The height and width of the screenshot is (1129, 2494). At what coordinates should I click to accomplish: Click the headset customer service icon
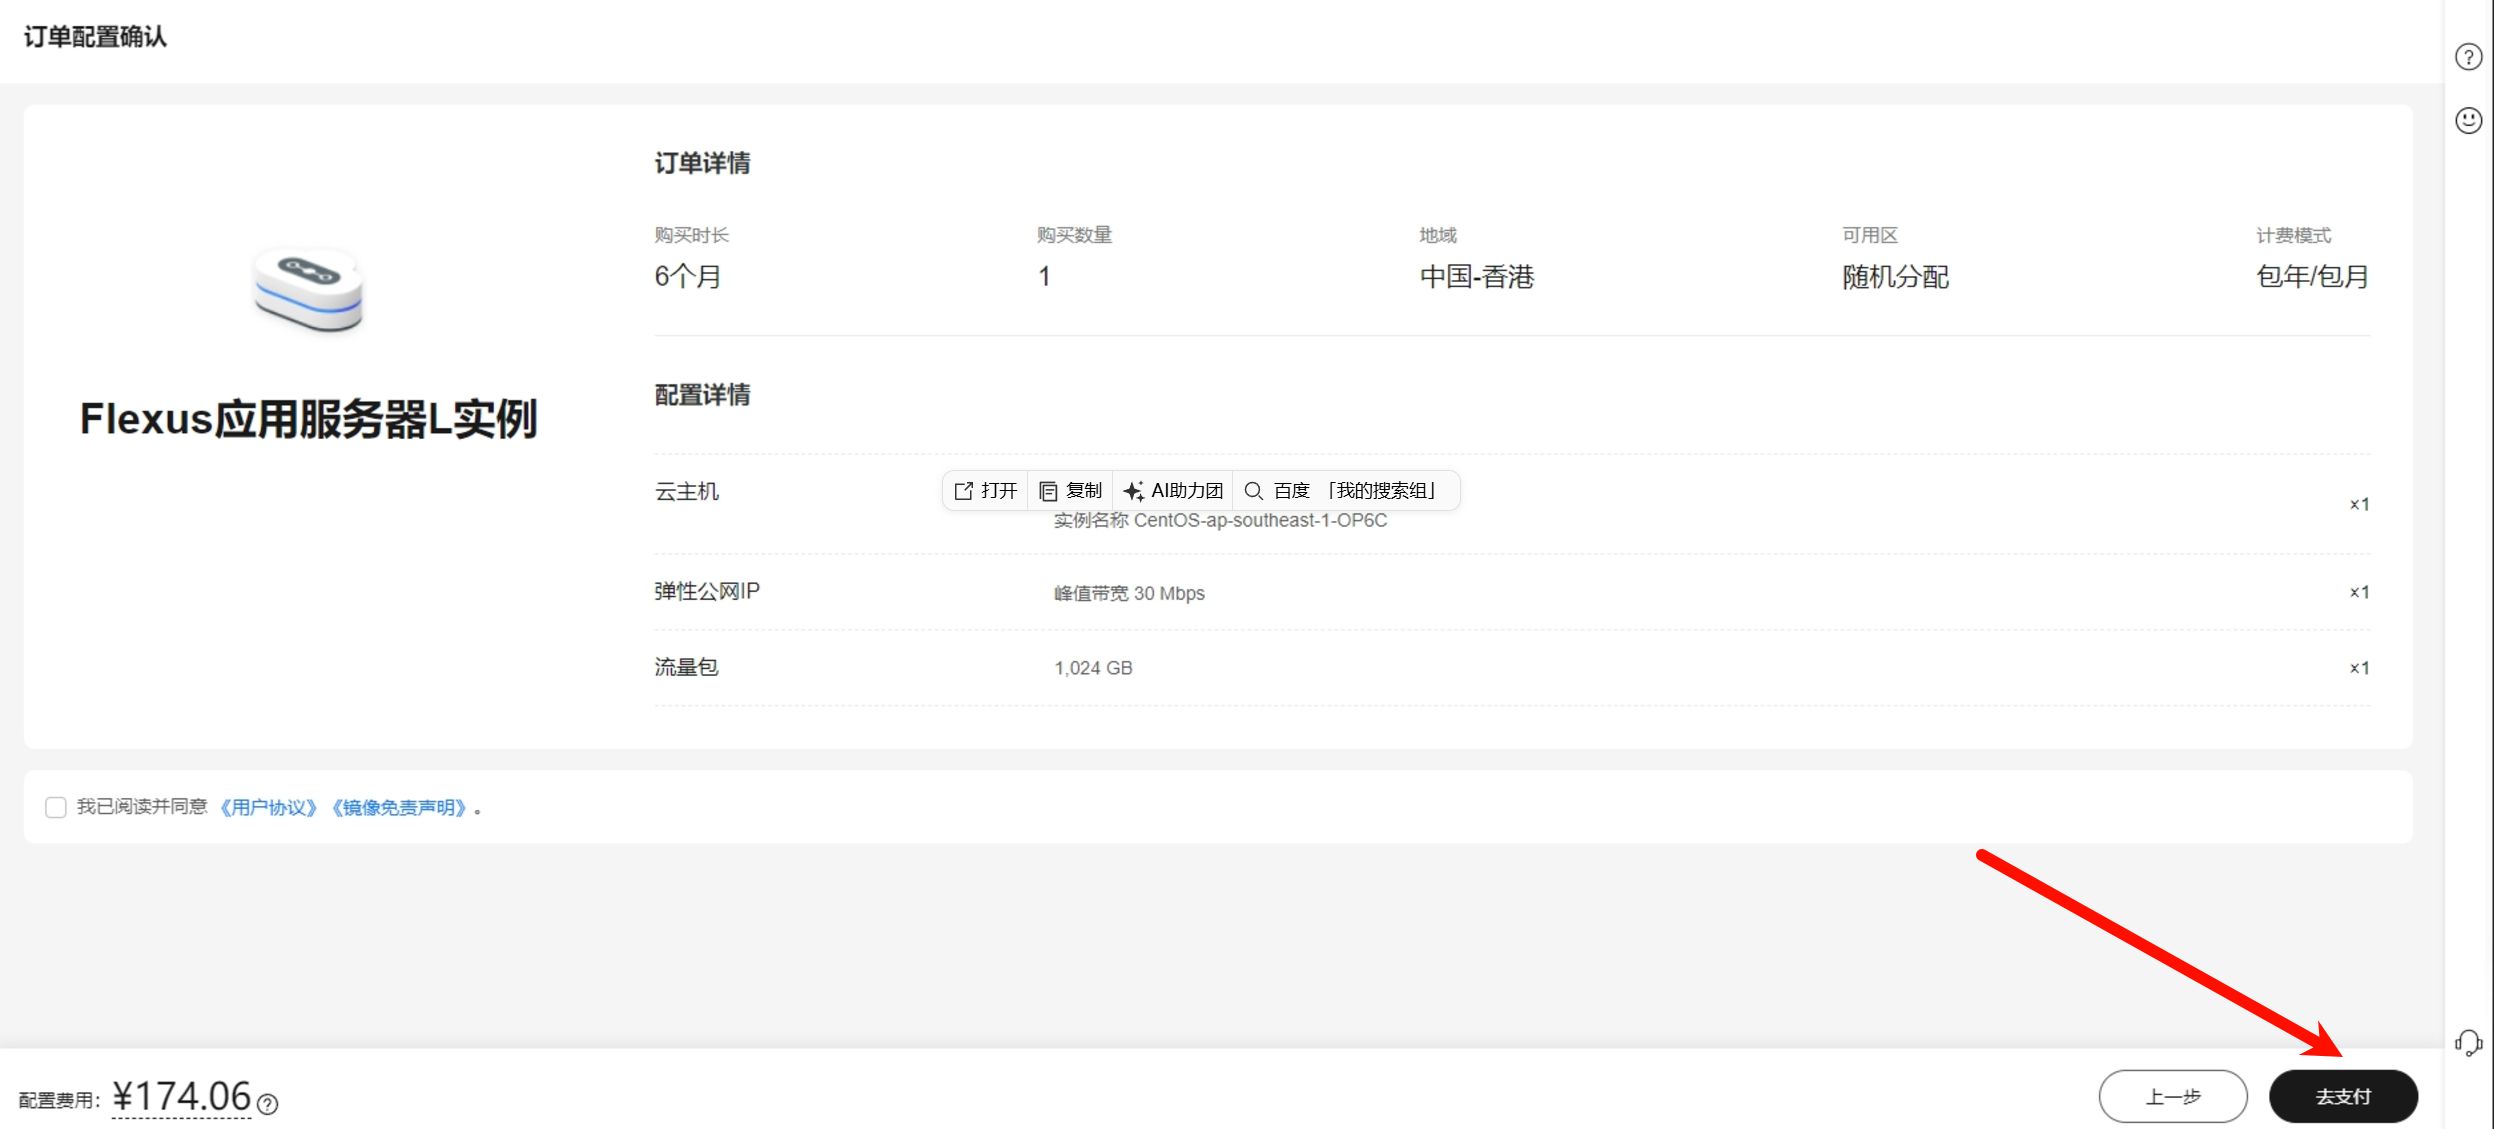[x=2468, y=1043]
